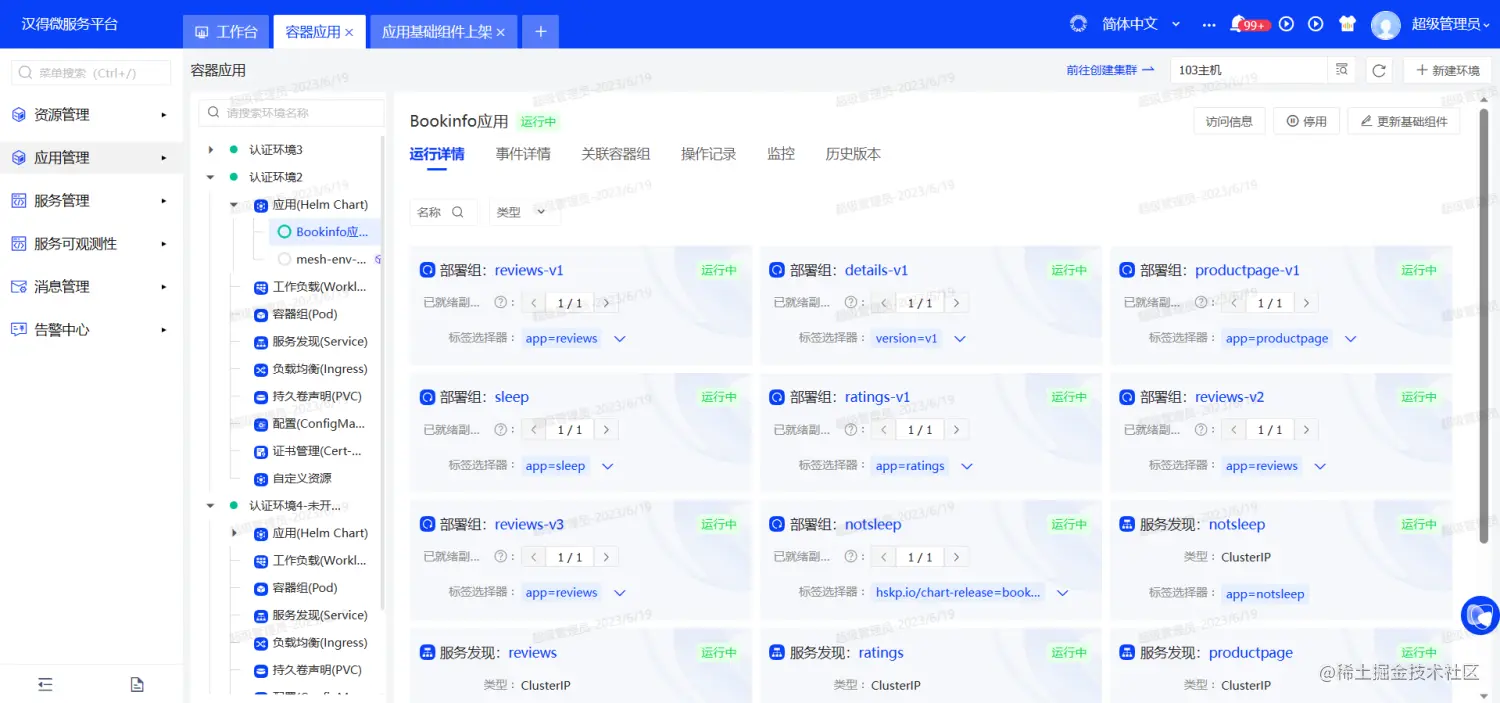Click the 停用 button
This screenshot has height=703, width=1500.
click(x=1306, y=121)
